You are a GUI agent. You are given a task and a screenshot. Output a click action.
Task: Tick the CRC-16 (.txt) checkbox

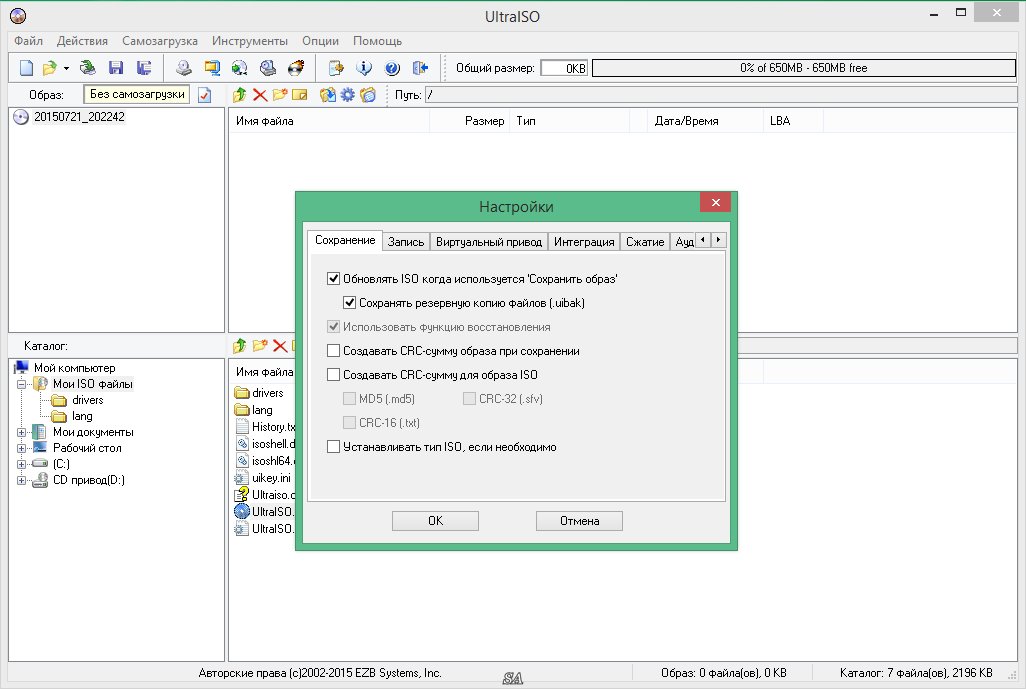pos(349,423)
